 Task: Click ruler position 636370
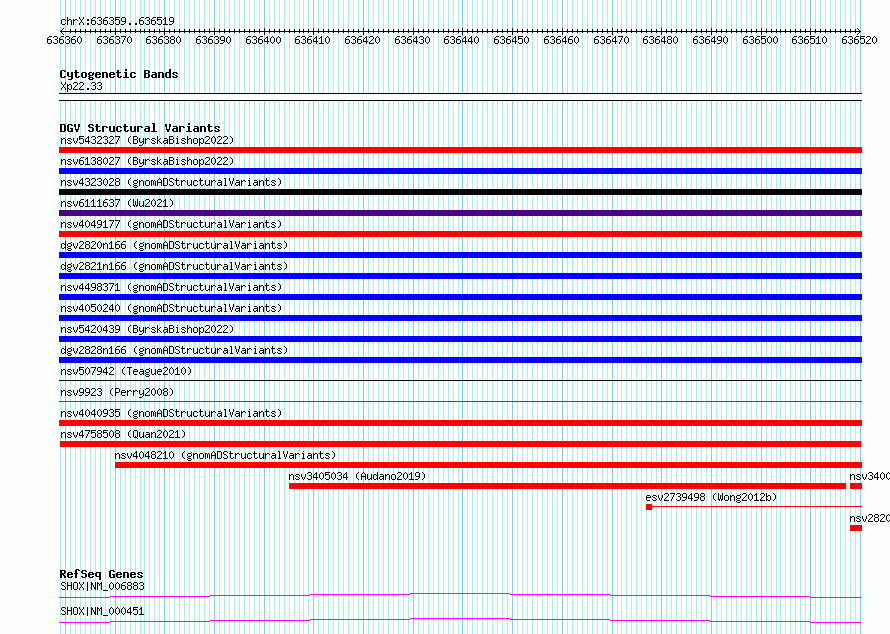(114, 40)
